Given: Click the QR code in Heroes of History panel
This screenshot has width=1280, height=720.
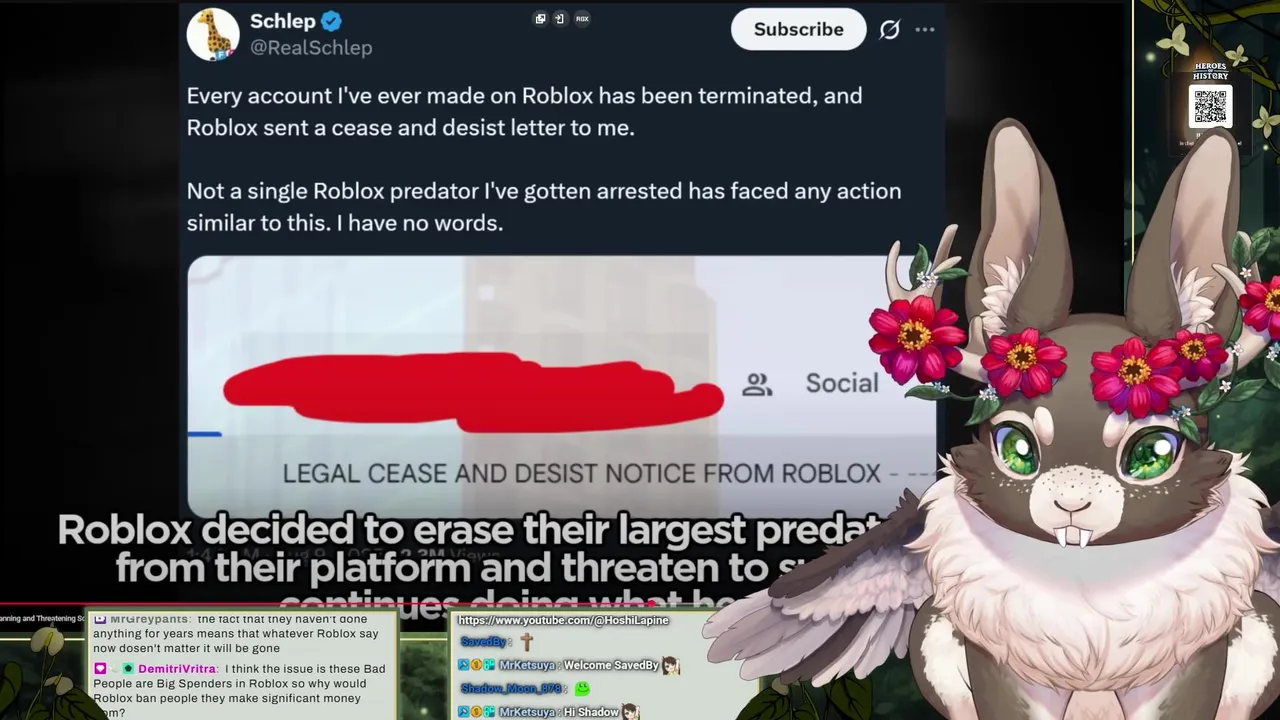Looking at the screenshot, I should pyautogui.click(x=1210, y=106).
